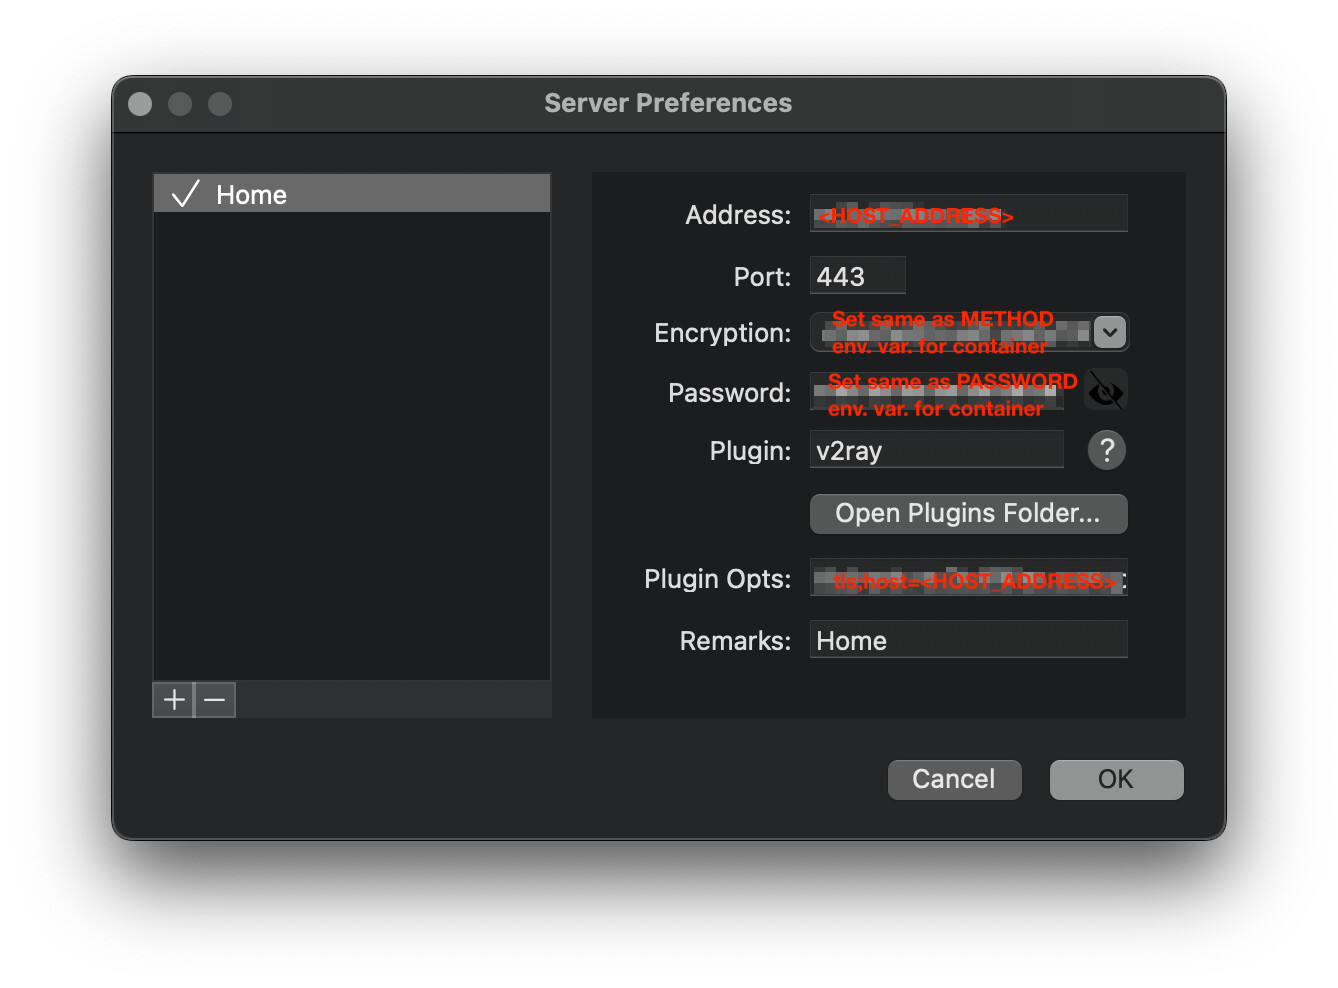
Task: Remove the selected server with the minus button
Action: click(215, 700)
